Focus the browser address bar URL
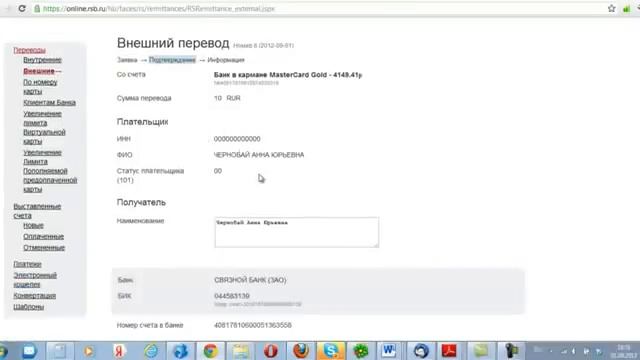This screenshot has width=640, height=360. tap(159, 9)
